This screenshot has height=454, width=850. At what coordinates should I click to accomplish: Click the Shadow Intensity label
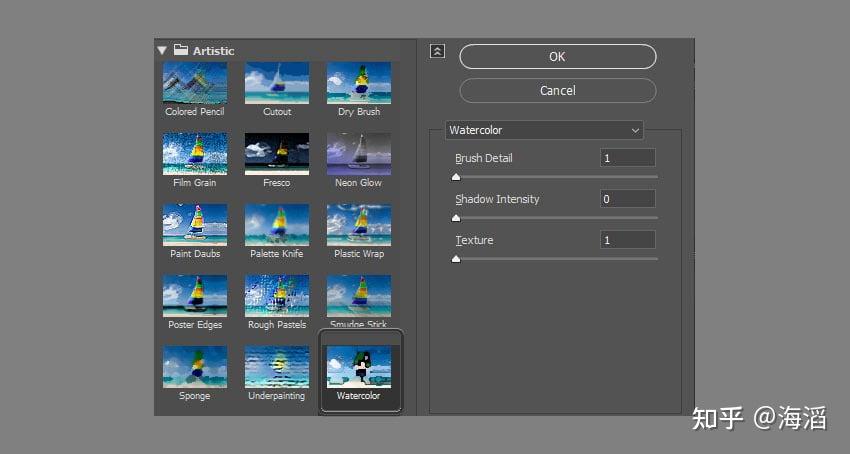tap(497, 199)
